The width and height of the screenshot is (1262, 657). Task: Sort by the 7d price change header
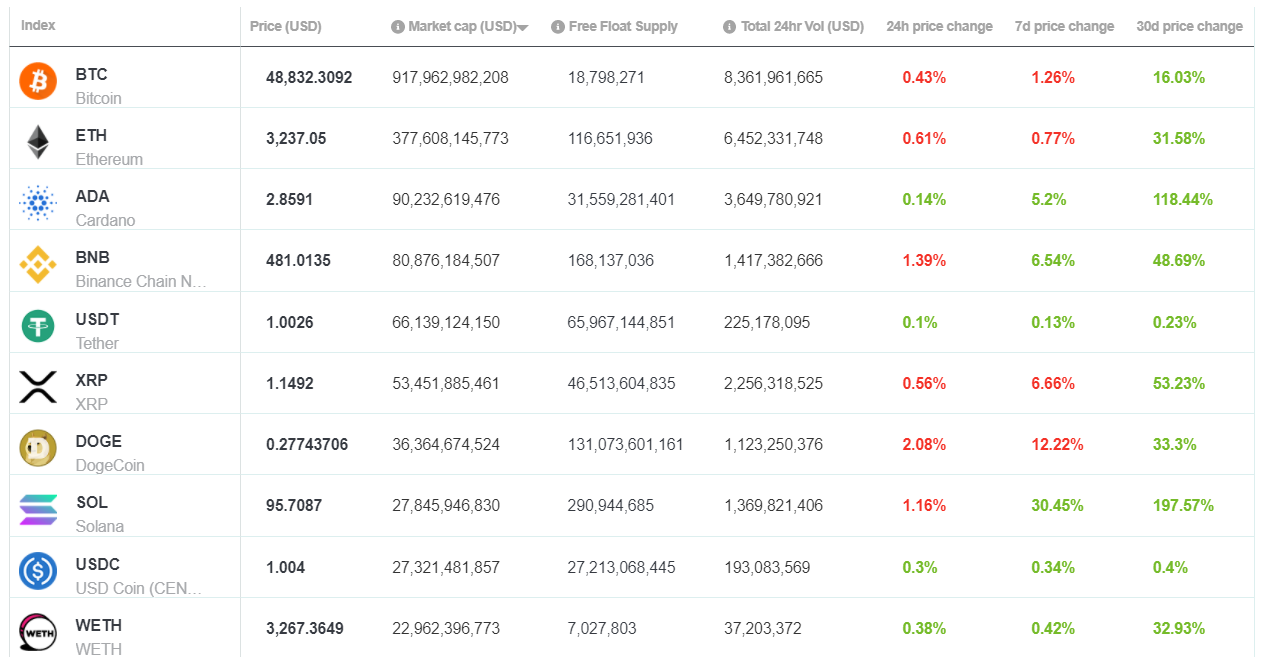[1064, 26]
